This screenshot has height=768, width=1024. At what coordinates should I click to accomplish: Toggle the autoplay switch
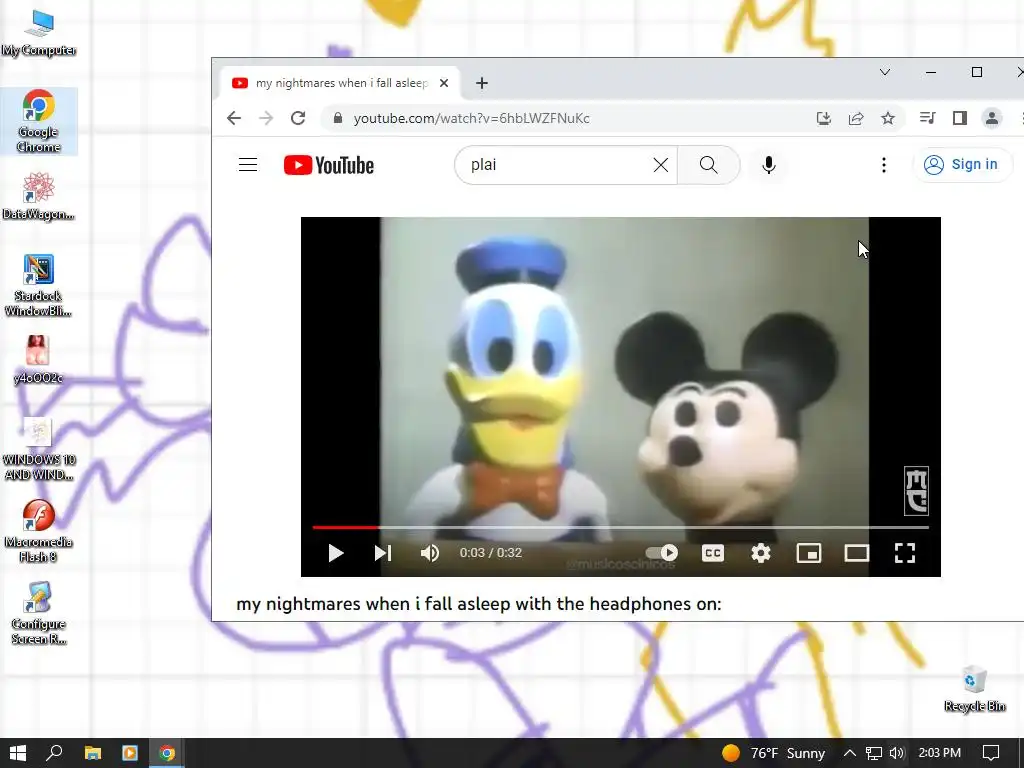click(662, 553)
